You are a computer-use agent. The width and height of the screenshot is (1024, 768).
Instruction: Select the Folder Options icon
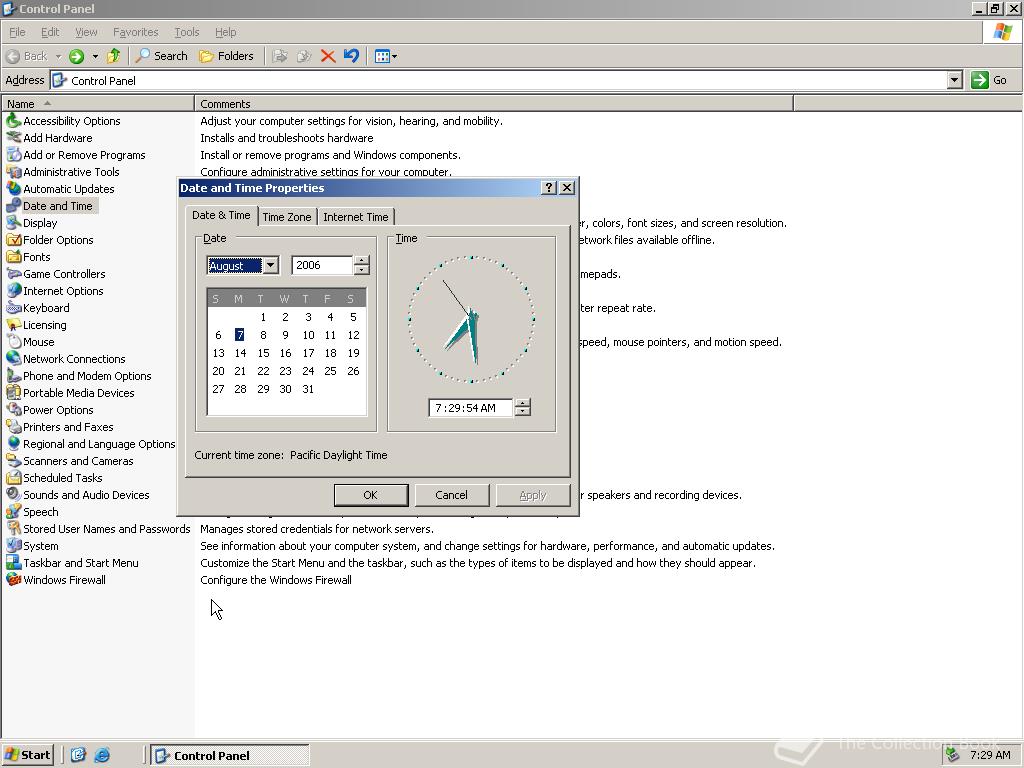14,240
